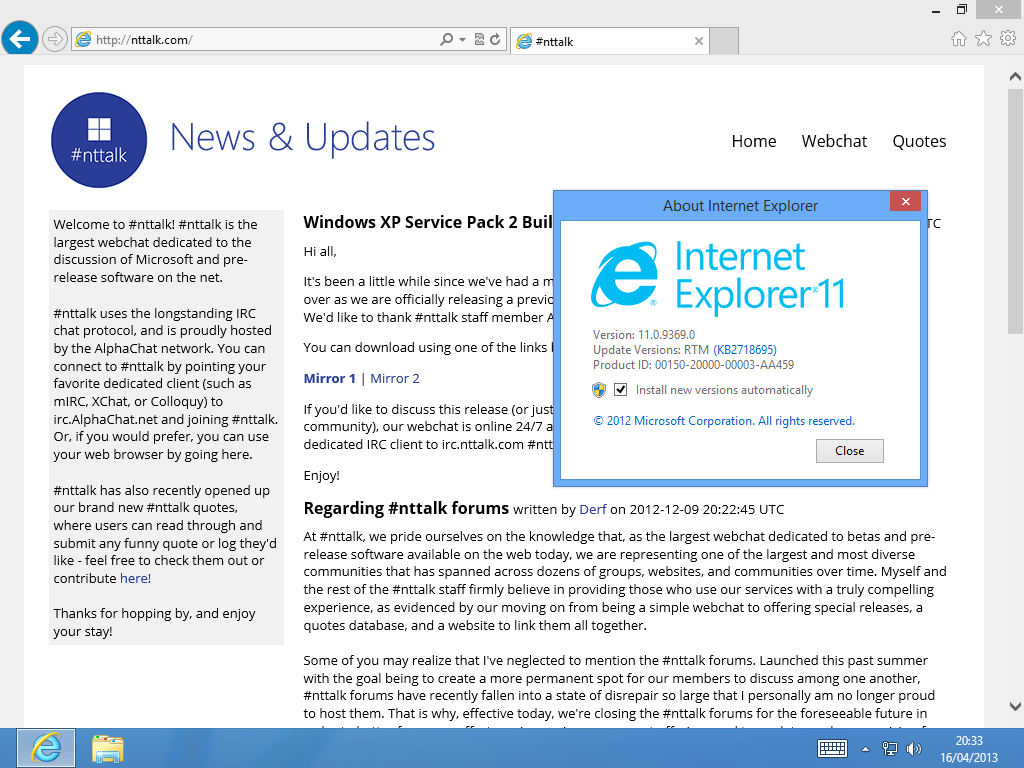Click the search magnifier in address bar
1024x768 pixels.
[x=447, y=40]
